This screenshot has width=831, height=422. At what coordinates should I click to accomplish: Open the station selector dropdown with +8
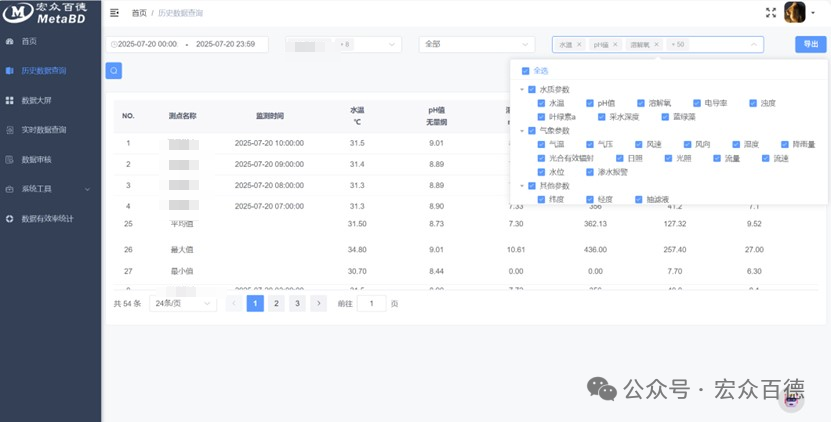343,45
